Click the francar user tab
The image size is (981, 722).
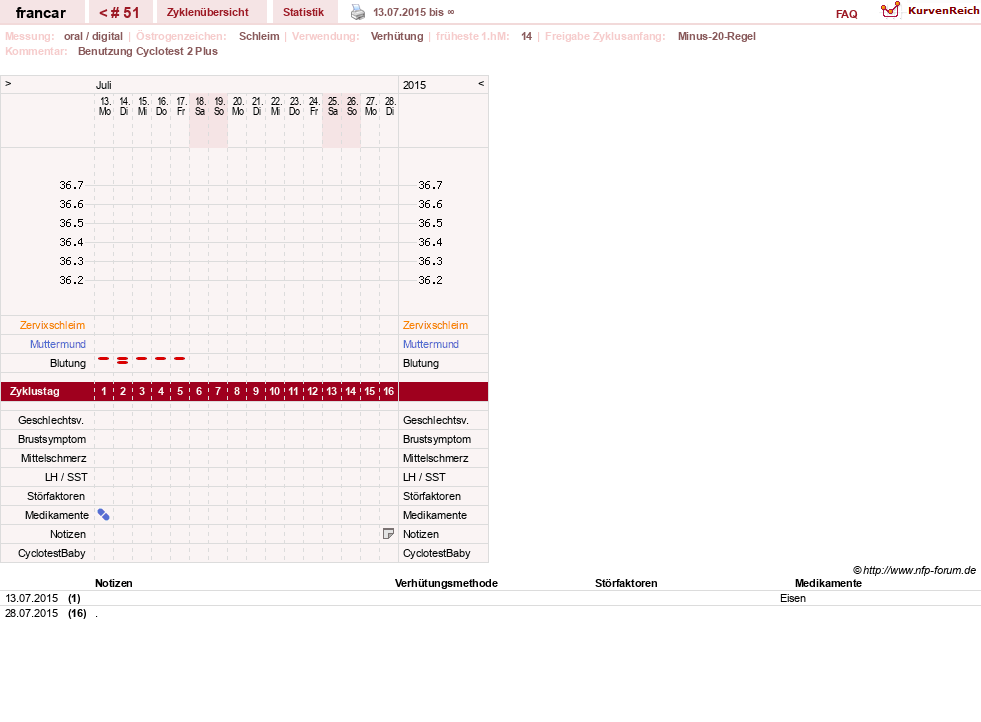tap(41, 13)
